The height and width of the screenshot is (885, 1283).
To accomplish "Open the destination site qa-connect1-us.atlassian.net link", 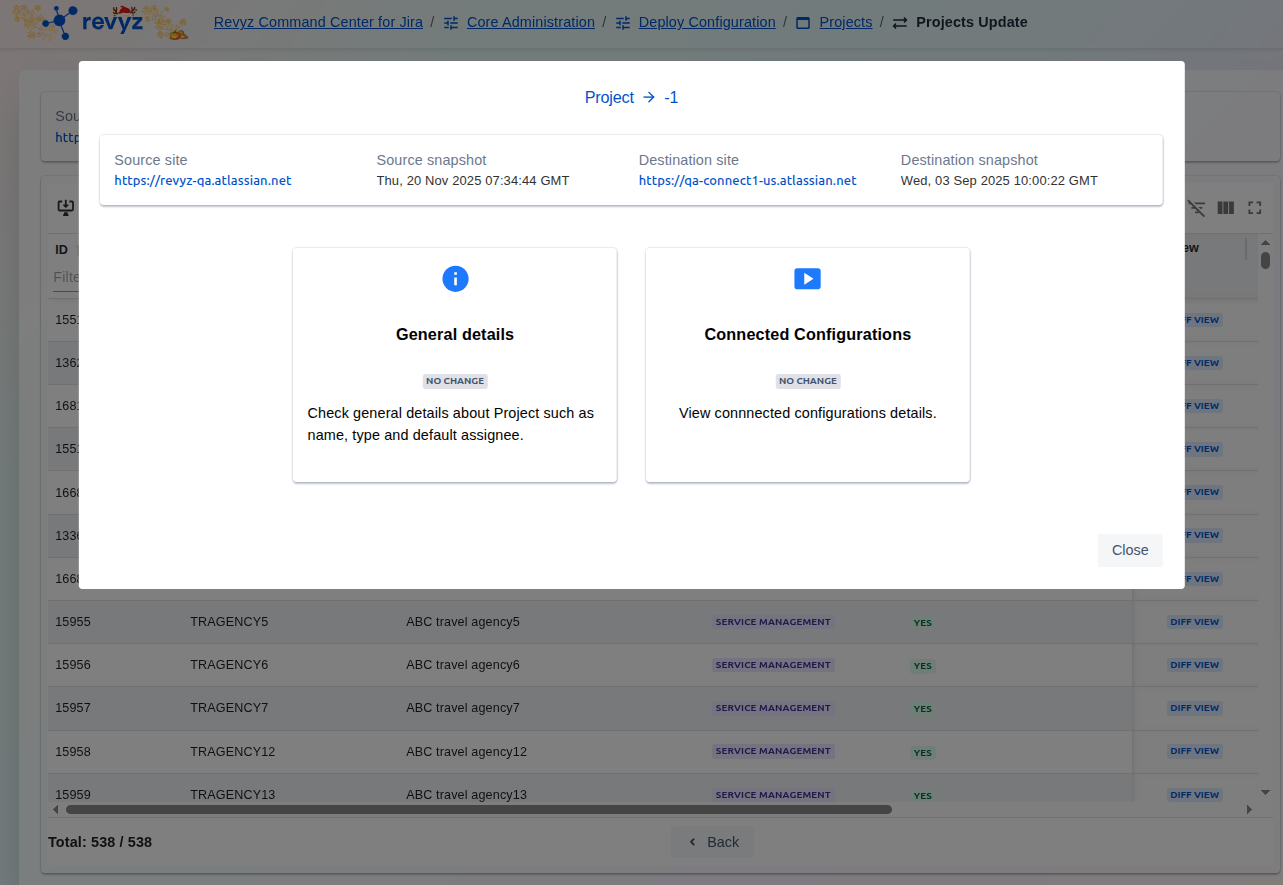I will [x=747, y=181].
